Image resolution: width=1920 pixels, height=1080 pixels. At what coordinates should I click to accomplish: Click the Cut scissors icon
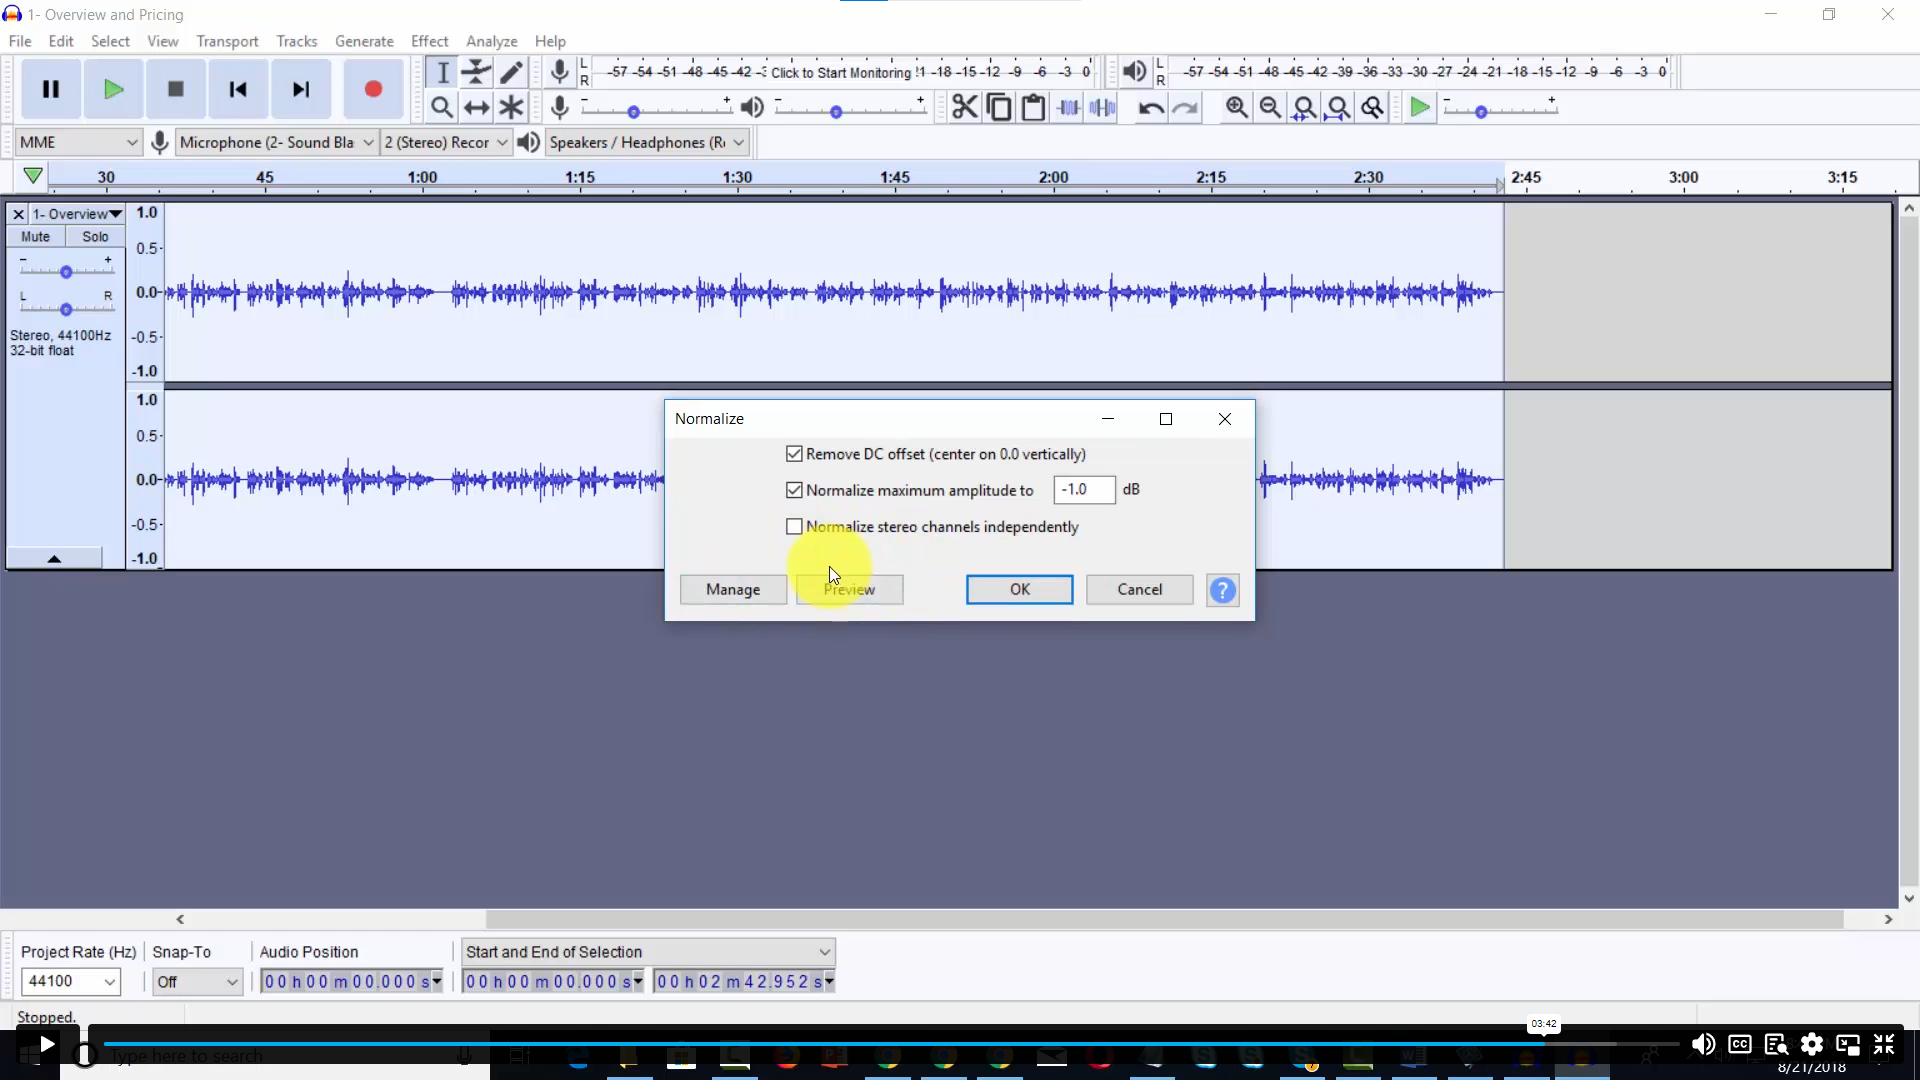click(x=963, y=107)
